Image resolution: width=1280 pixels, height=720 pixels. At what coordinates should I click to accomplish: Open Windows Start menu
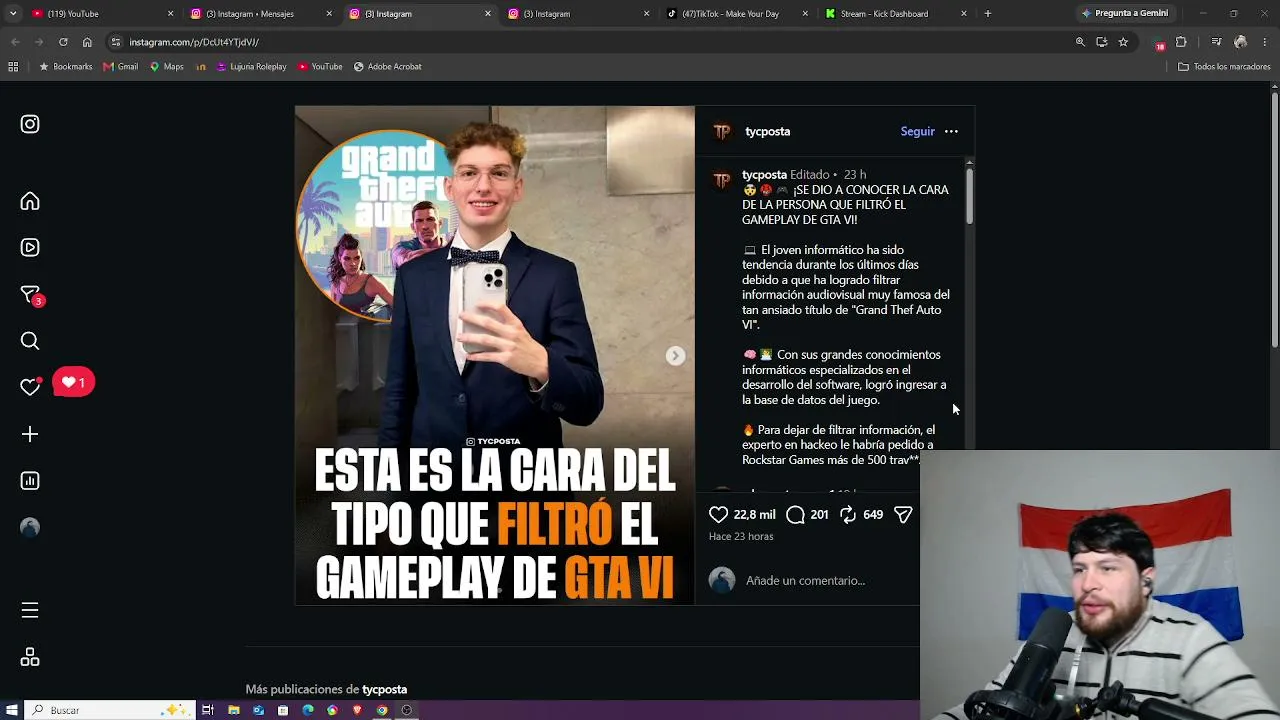[x=12, y=710]
